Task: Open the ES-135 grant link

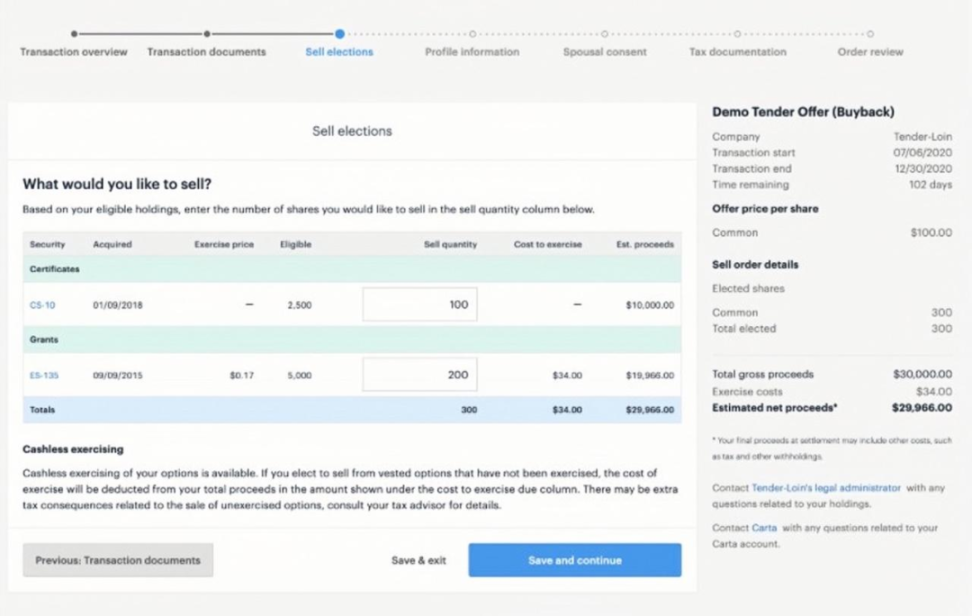Action: pos(44,375)
